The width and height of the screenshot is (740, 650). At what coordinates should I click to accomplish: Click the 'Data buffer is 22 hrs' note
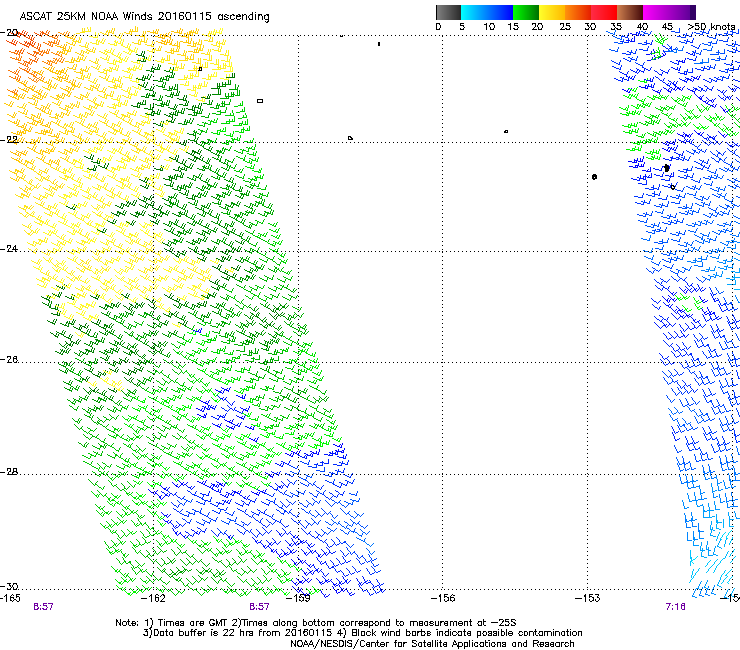[x=362, y=633]
